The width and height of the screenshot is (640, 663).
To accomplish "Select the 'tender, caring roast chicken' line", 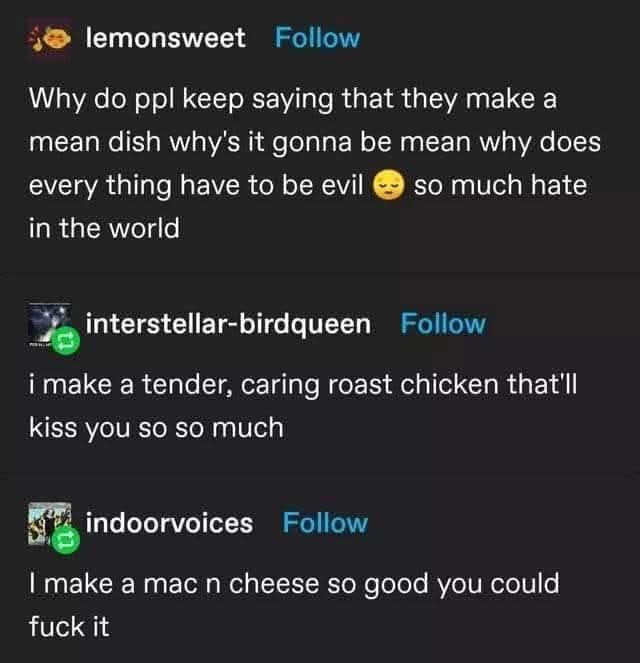I will point(303,386).
